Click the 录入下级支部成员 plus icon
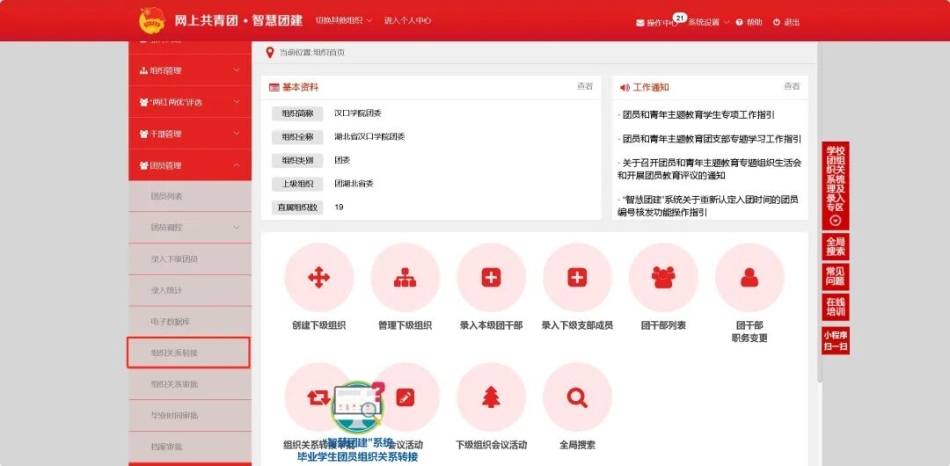This screenshot has height=466, width=950. [577, 278]
